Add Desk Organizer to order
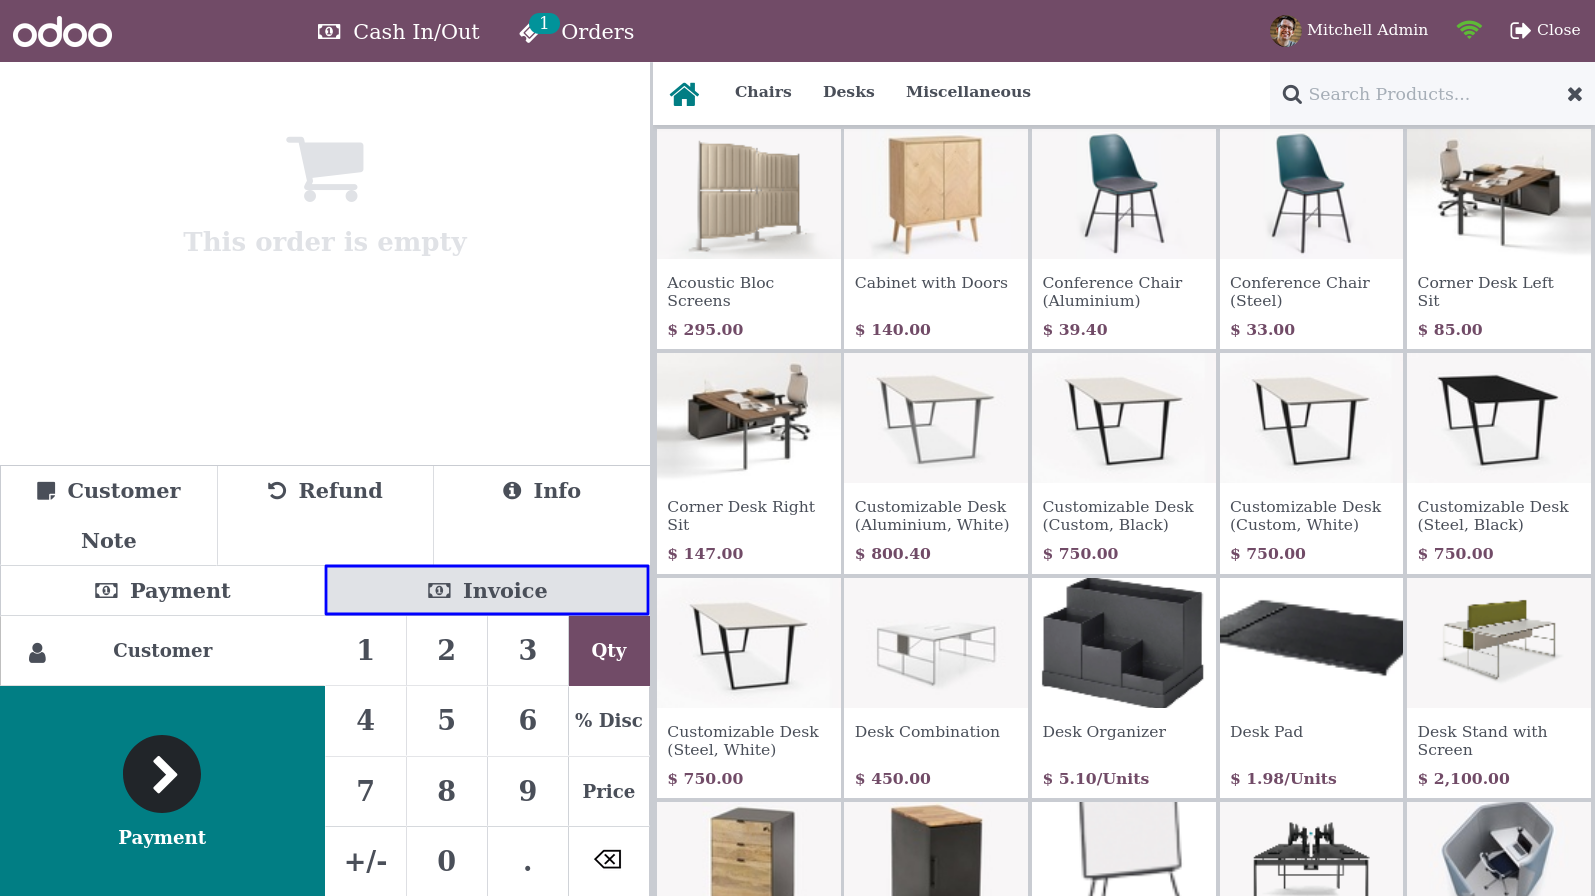The image size is (1595, 896). coord(1124,688)
